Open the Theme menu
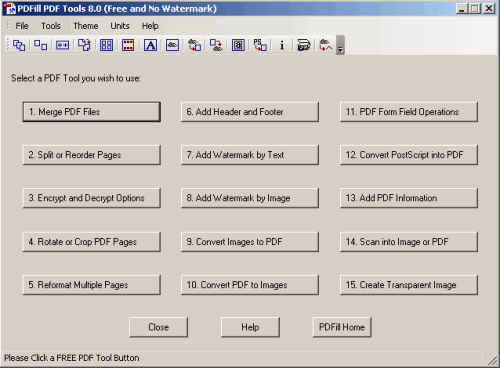This screenshot has width=500, height=368. point(86,26)
